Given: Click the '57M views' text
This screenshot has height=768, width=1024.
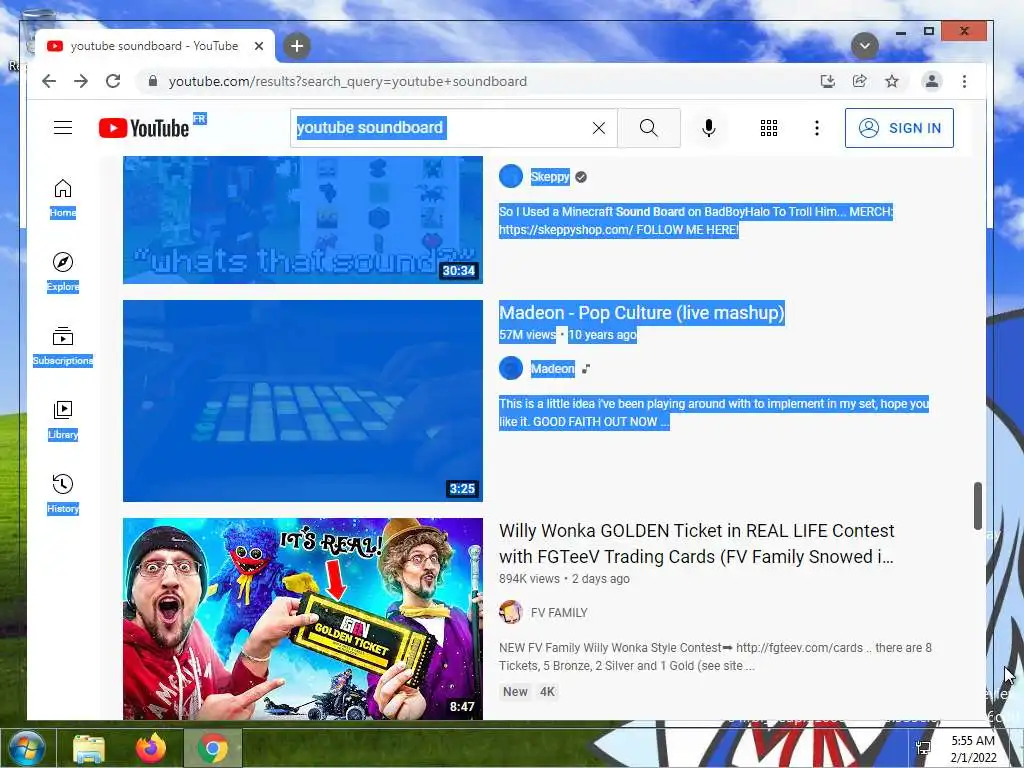Looking at the screenshot, I should pyautogui.click(x=528, y=334).
